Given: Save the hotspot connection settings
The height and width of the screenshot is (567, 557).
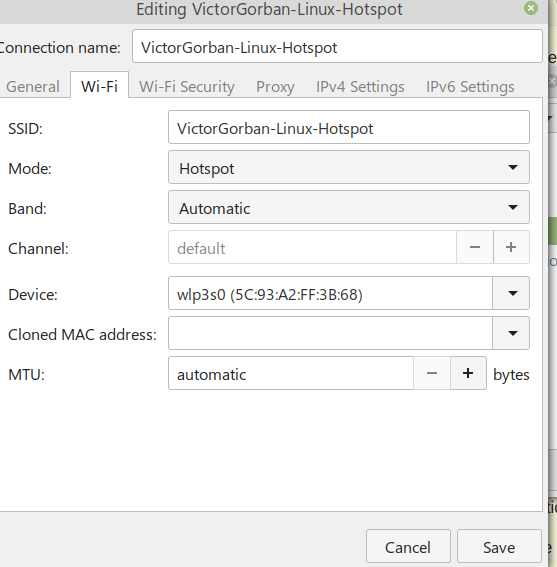Looking at the screenshot, I should point(499,547).
